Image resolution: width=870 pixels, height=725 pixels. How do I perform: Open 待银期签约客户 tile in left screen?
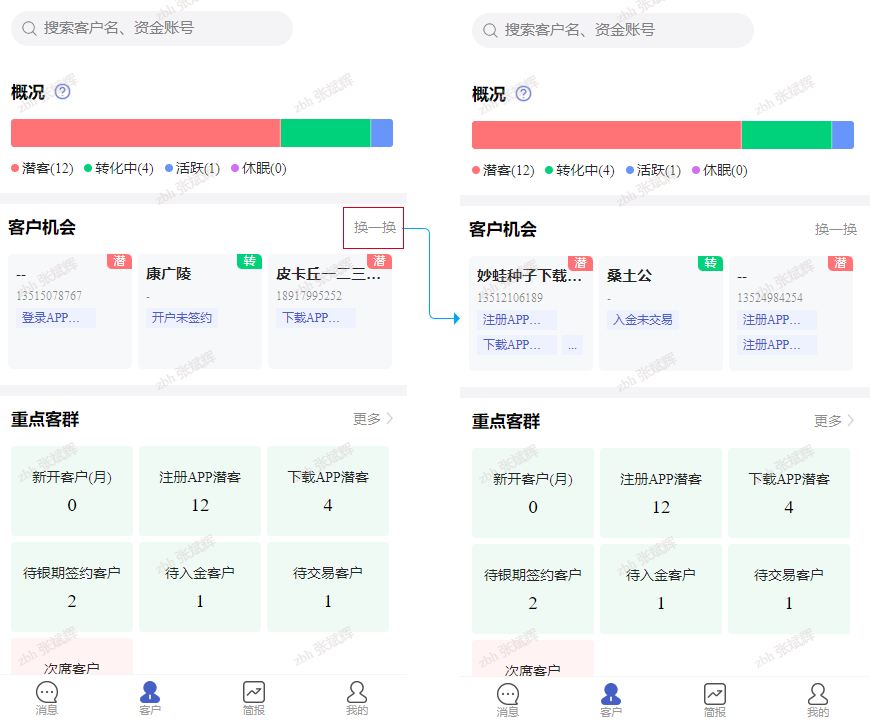pyautogui.click(x=72, y=587)
